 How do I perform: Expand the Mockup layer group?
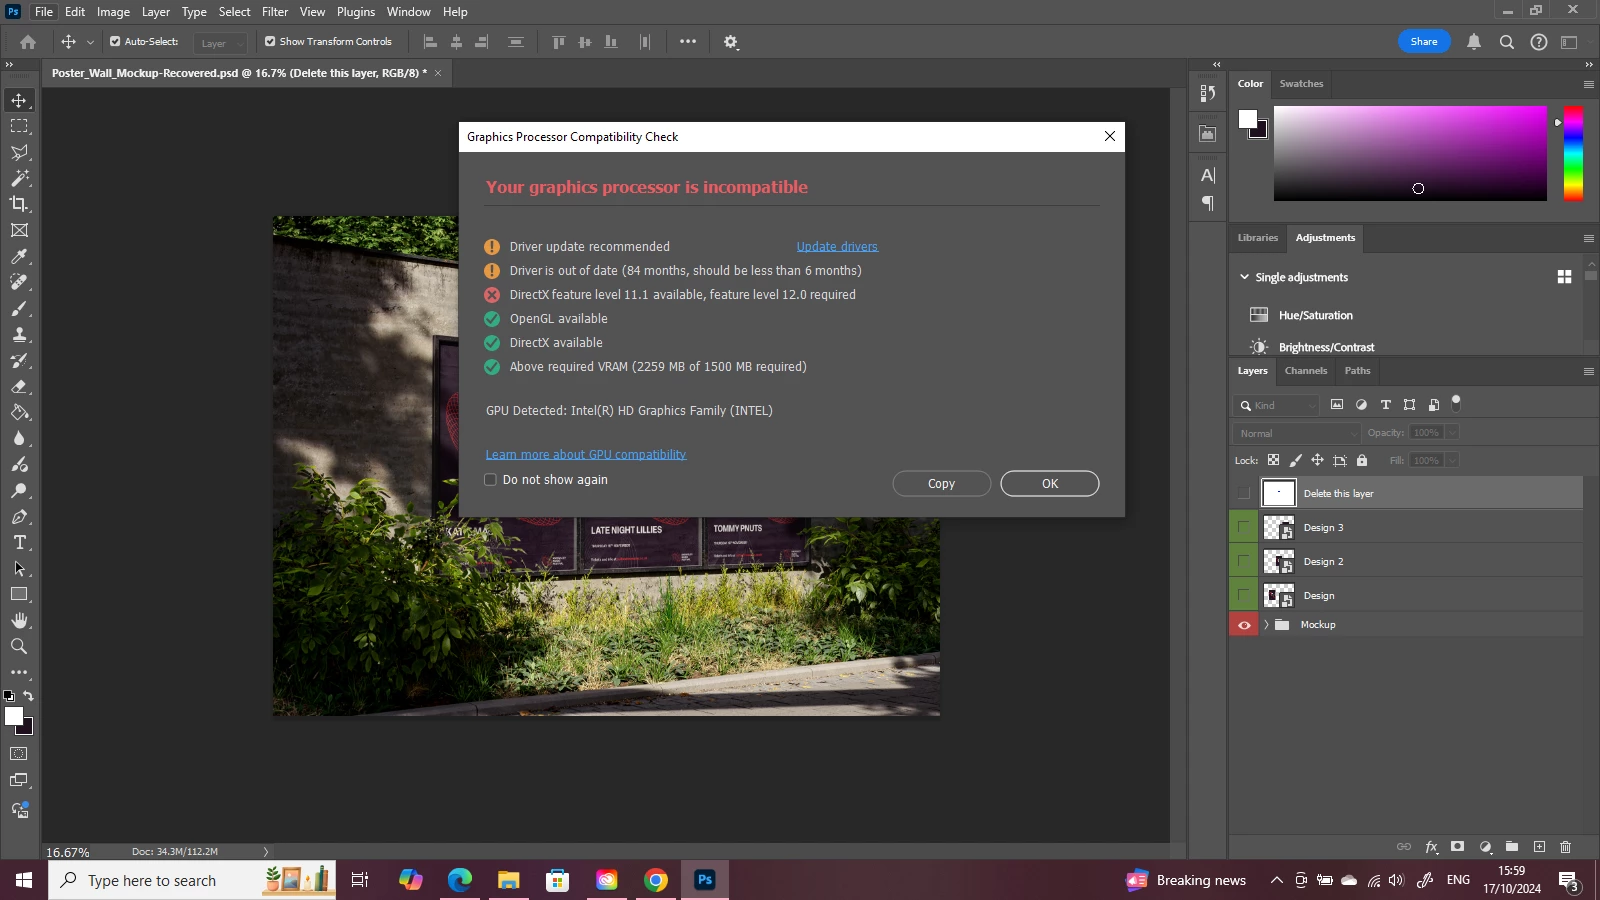click(x=1266, y=625)
